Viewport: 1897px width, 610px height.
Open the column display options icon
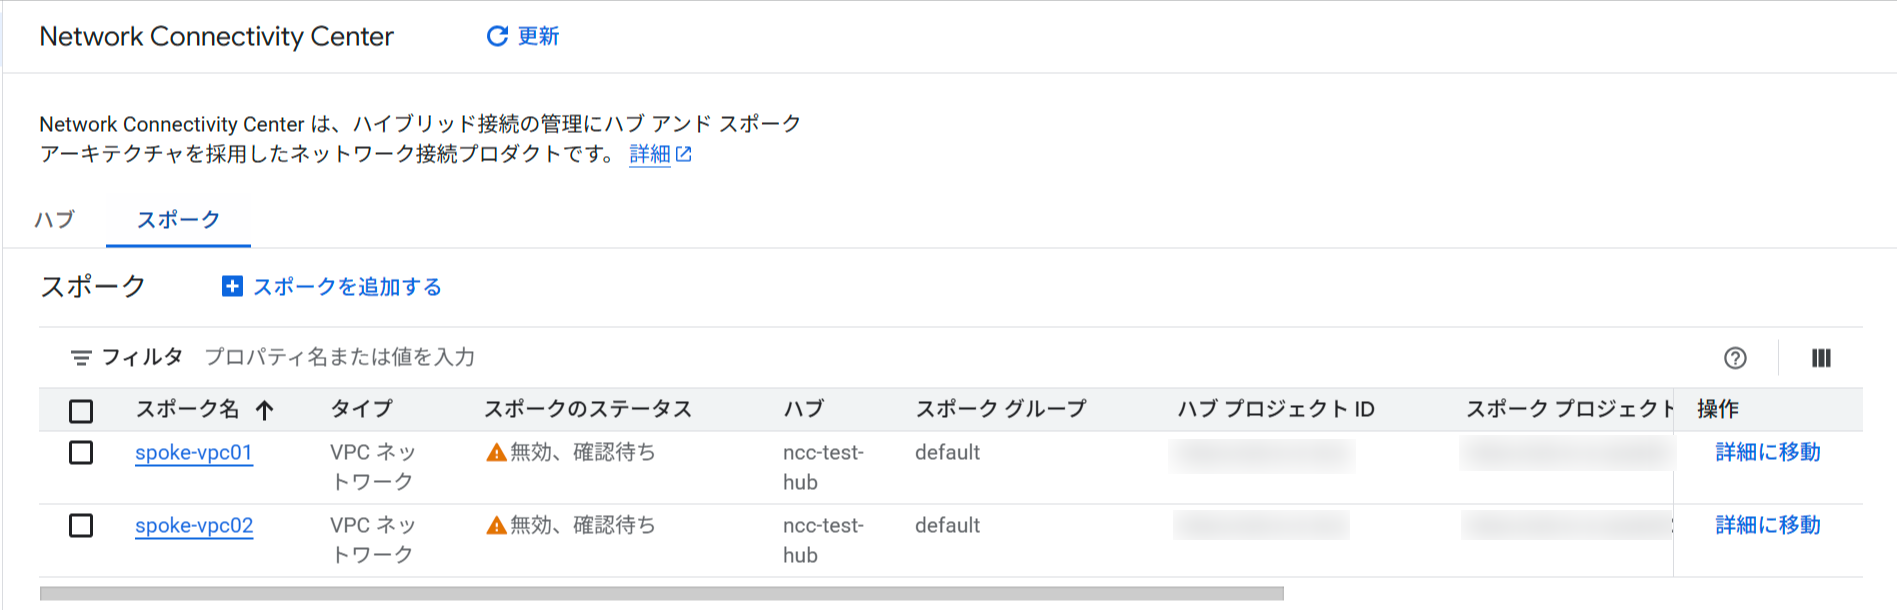1822,357
